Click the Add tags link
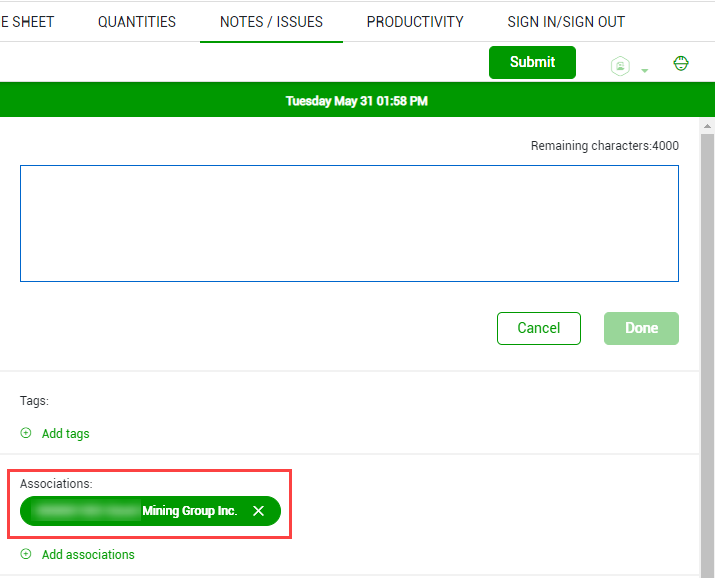The width and height of the screenshot is (715, 578). pos(65,433)
